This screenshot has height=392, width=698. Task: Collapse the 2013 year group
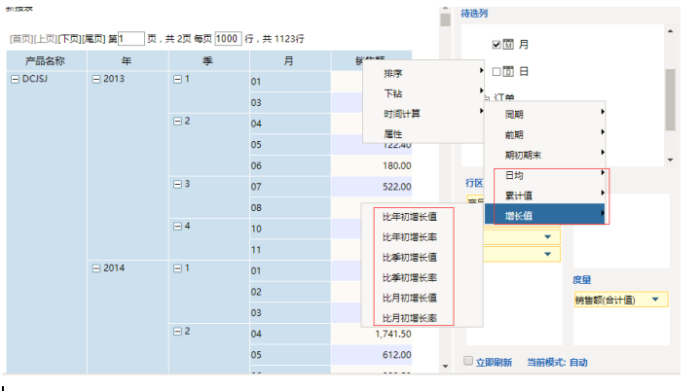click(96, 79)
